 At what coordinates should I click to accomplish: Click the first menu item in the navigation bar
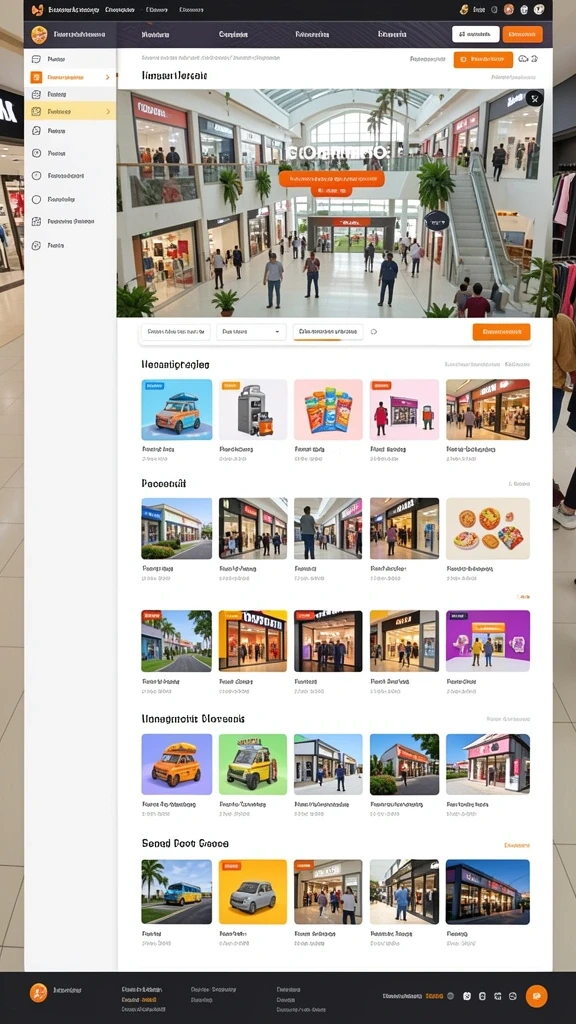pyautogui.click(x=155, y=35)
